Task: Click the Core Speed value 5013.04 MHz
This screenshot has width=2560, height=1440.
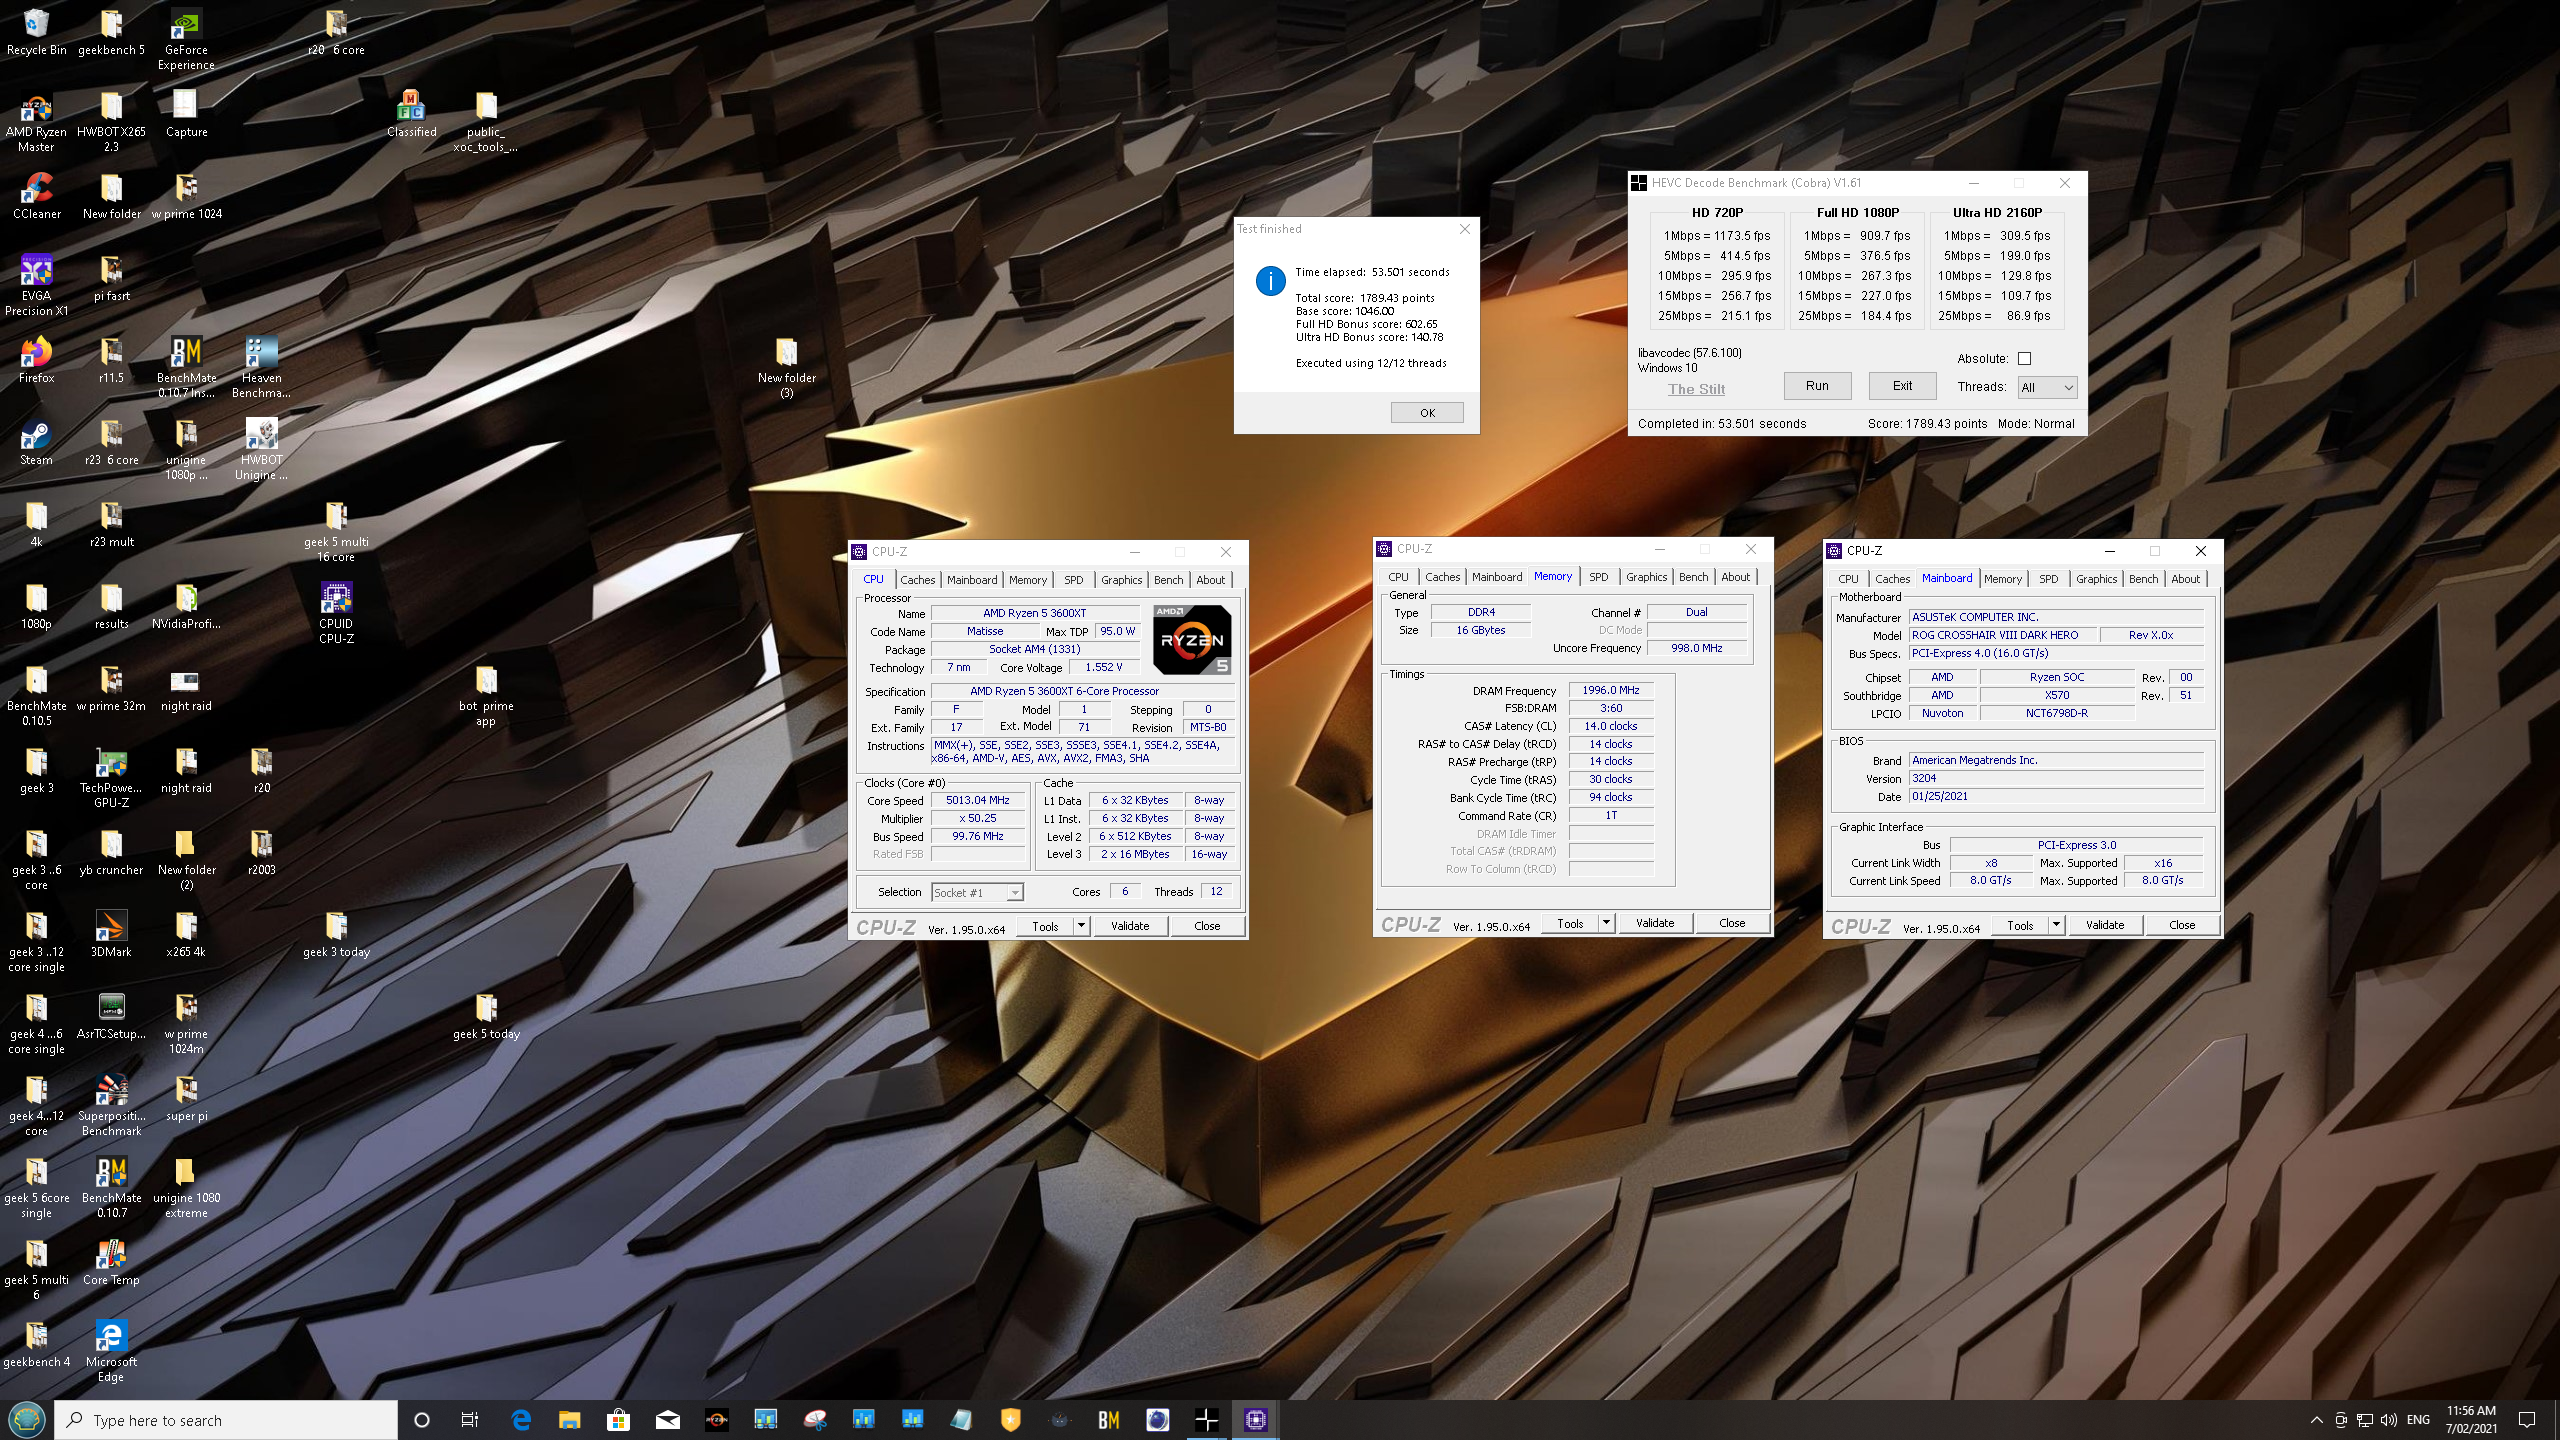Action: click(978, 800)
